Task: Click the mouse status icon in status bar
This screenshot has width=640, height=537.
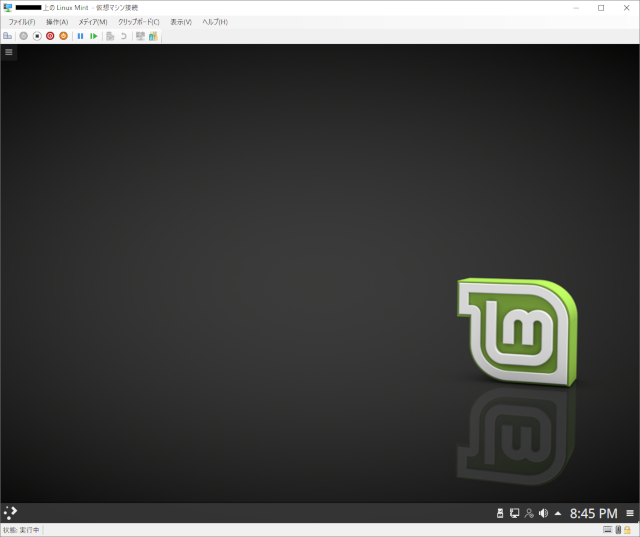Action: (x=618, y=530)
